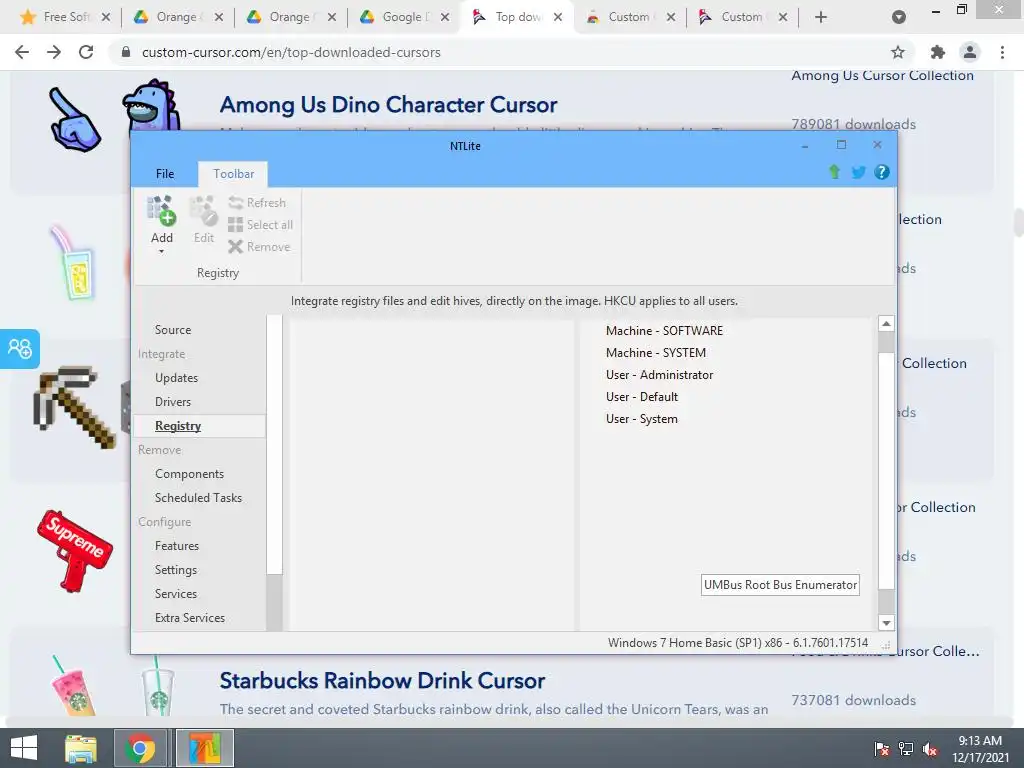Image resolution: width=1024 pixels, height=768 pixels.
Task: Click the hive list scroll down arrow
Action: (886, 623)
